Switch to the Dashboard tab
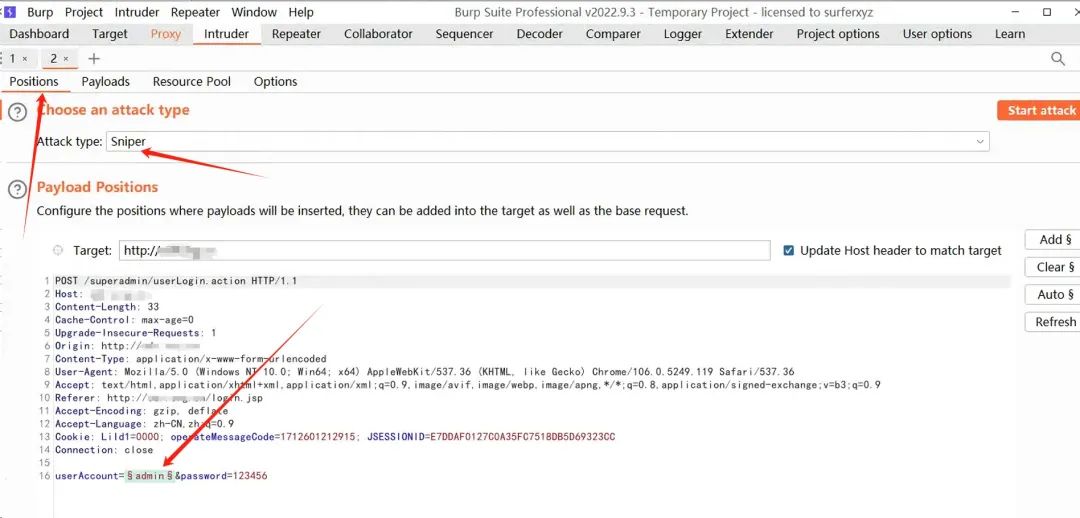Image resolution: width=1080 pixels, height=518 pixels. coord(39,34)
